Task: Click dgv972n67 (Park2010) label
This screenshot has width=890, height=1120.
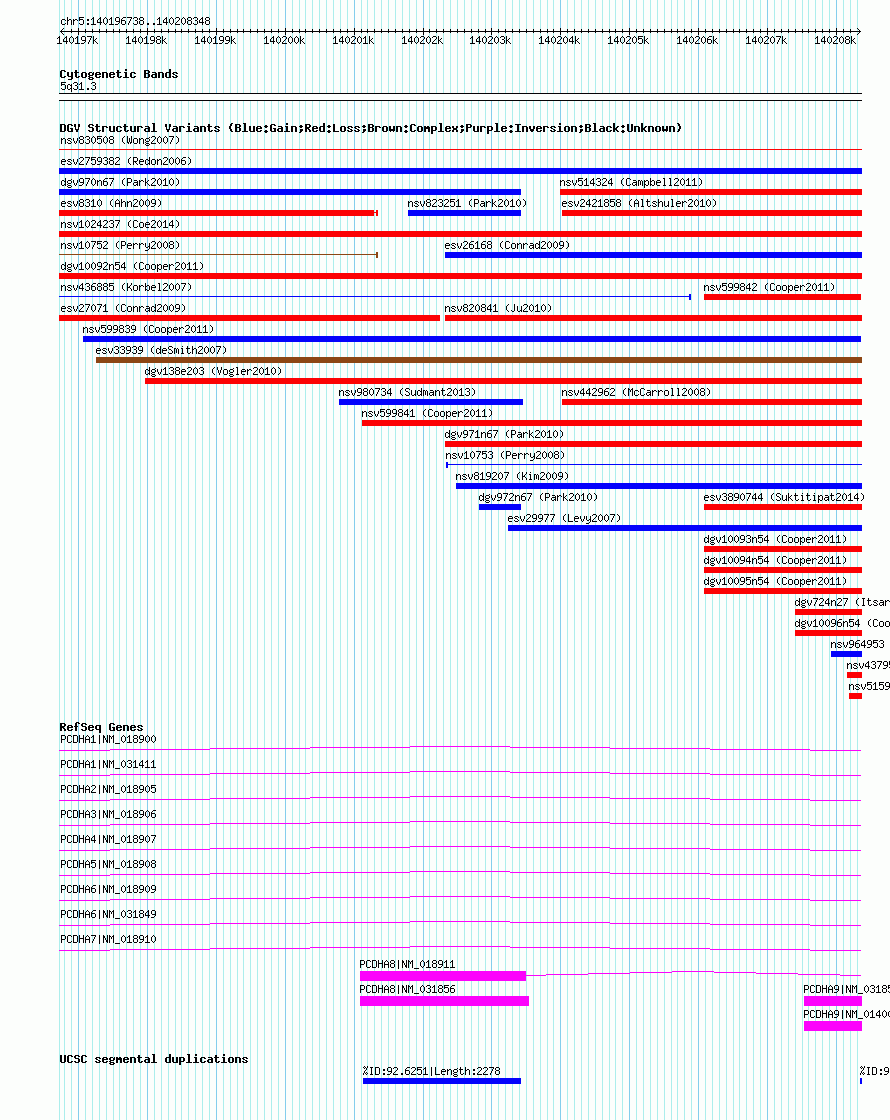Action: [539, 497]
